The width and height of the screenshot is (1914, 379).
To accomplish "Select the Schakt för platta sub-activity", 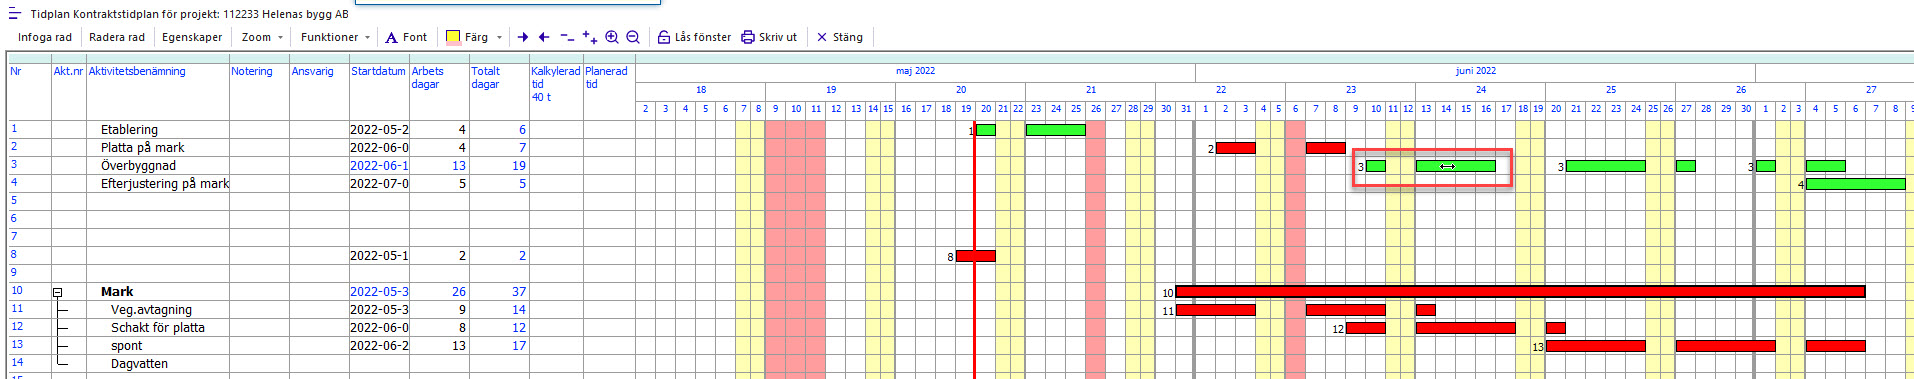I will tap(158, 328).
